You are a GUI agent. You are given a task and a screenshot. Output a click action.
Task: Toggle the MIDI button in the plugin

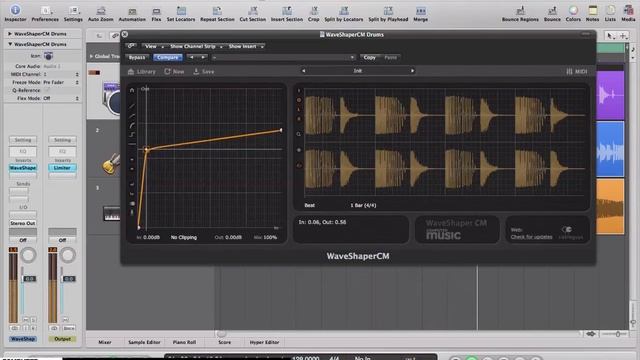[577, 71]
